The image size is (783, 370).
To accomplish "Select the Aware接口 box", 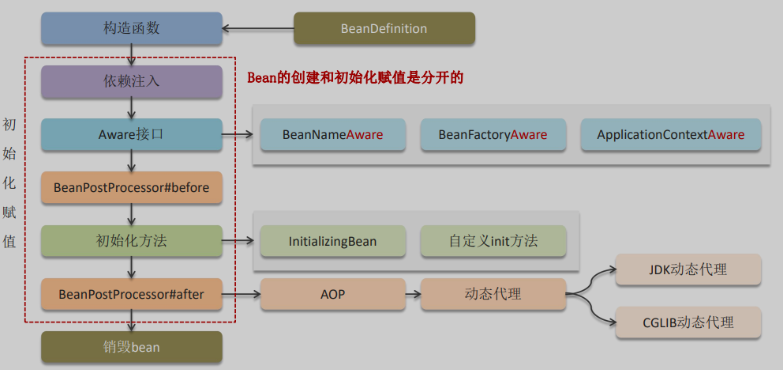I will click(x=131, y=134).
